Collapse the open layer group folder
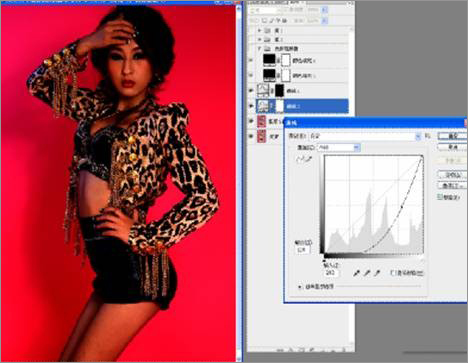The width and height of the screenshot is (468, 363). [259, 49]
